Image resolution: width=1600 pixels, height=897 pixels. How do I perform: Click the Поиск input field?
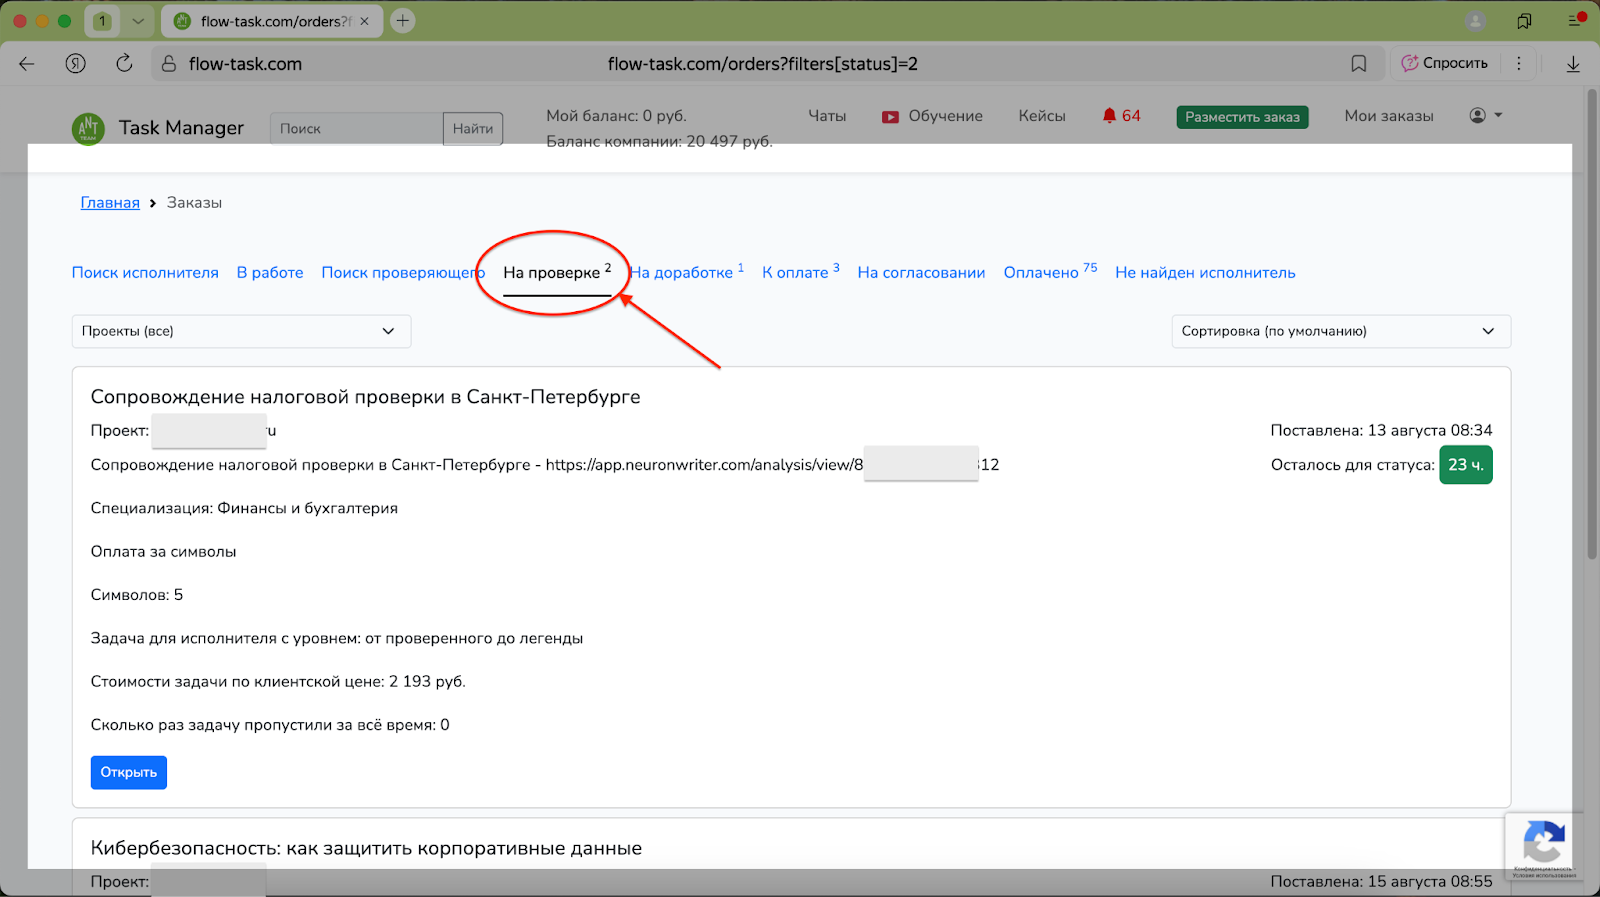click(x=356, y=129)
